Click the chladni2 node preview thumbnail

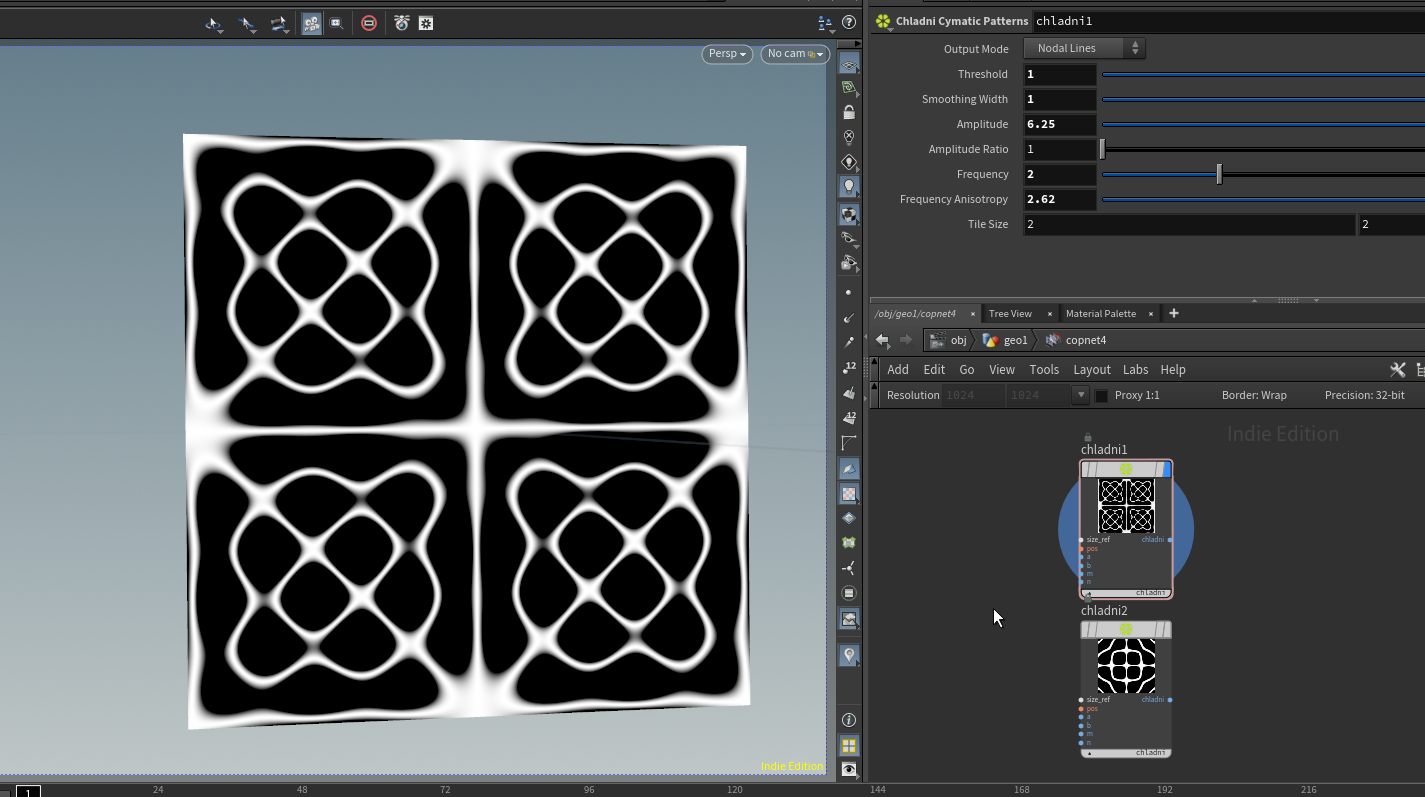(1127, 664)
